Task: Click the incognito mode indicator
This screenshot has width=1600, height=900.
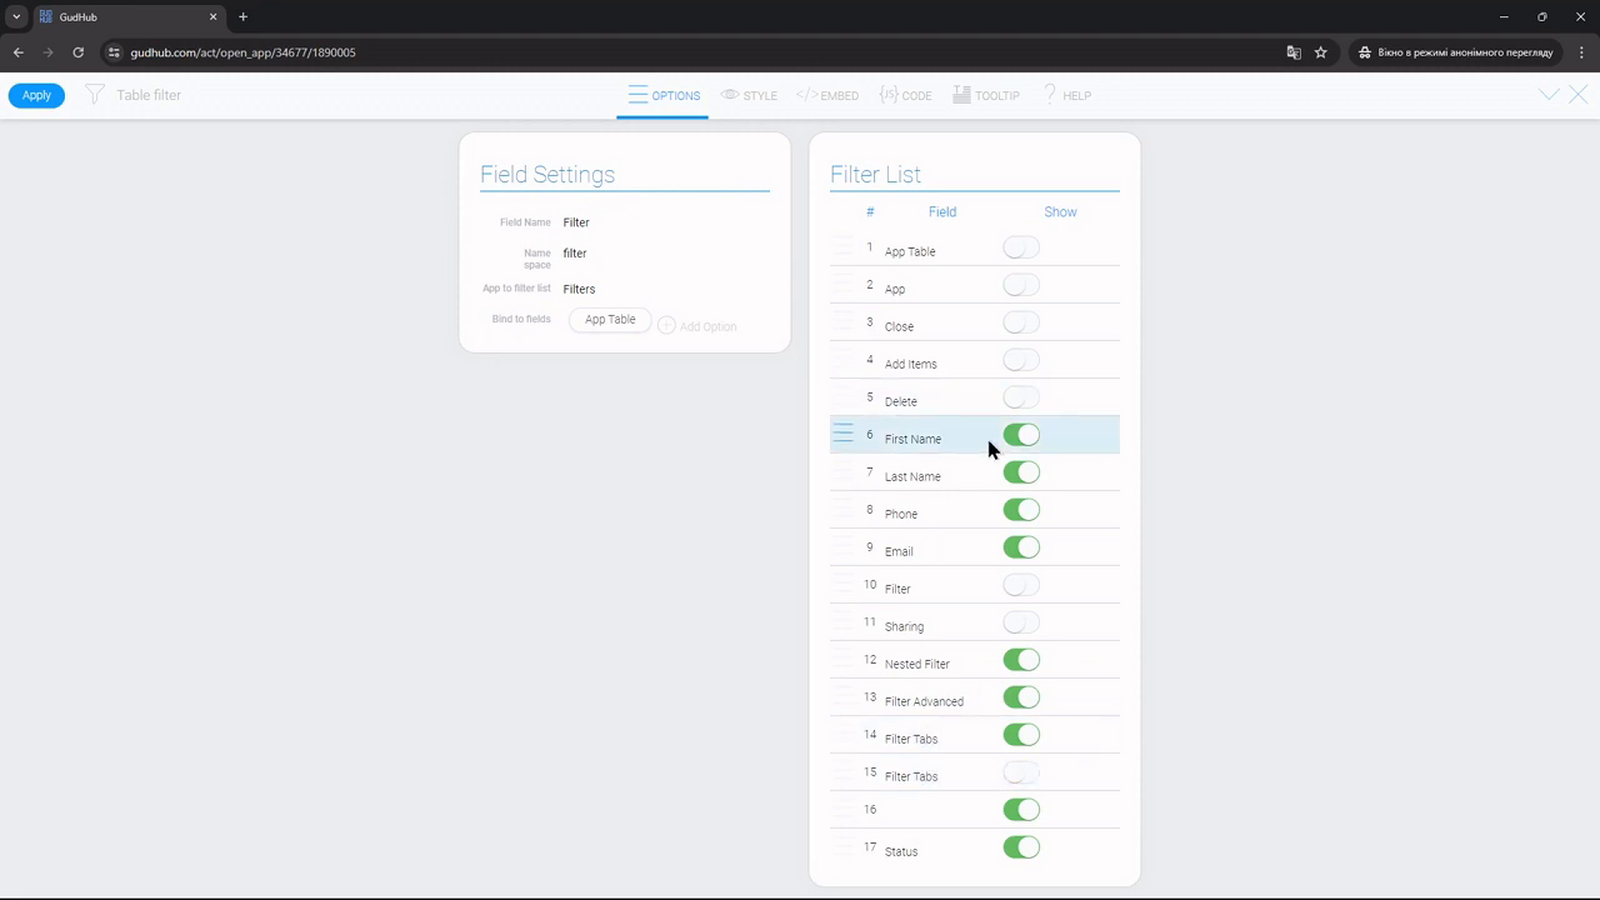Action: [1455, 52]
